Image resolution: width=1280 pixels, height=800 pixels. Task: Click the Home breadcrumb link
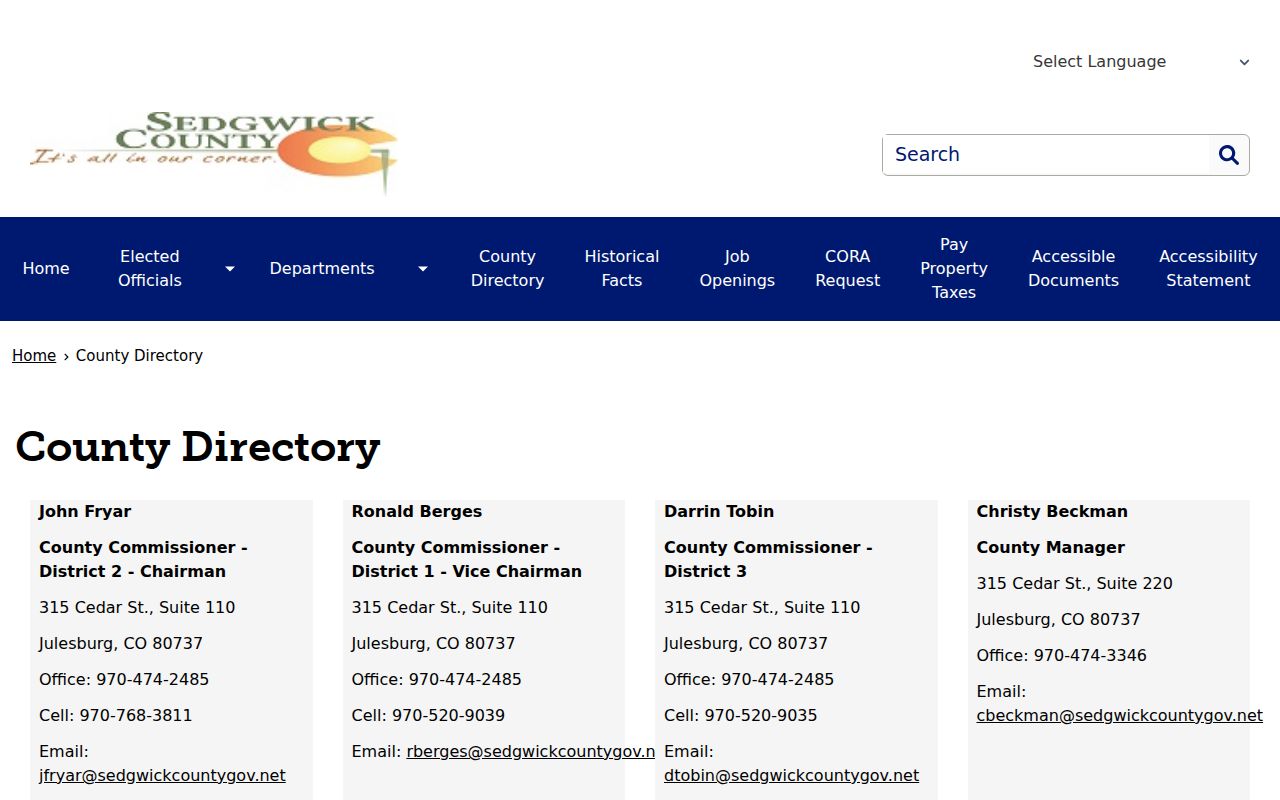click(34, 356)
